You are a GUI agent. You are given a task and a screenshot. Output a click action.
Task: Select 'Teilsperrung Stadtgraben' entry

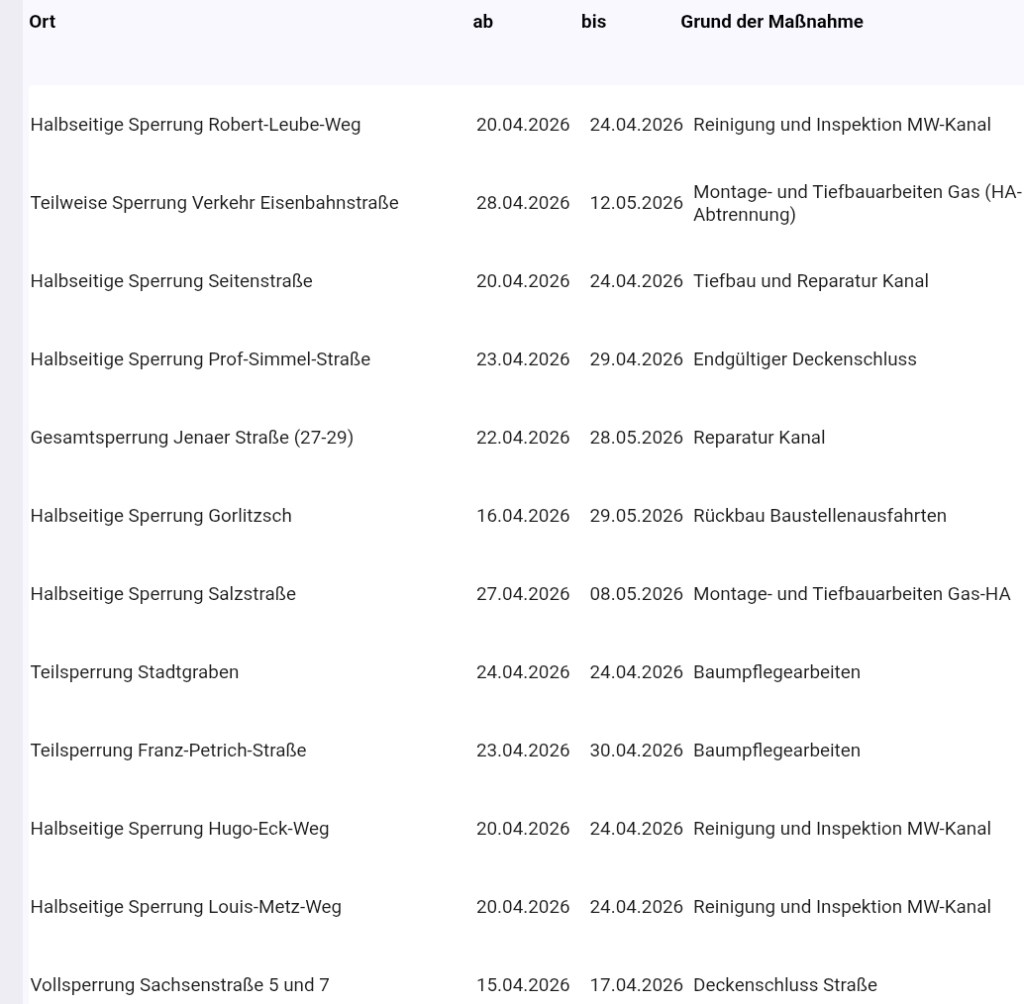(134, 672)
